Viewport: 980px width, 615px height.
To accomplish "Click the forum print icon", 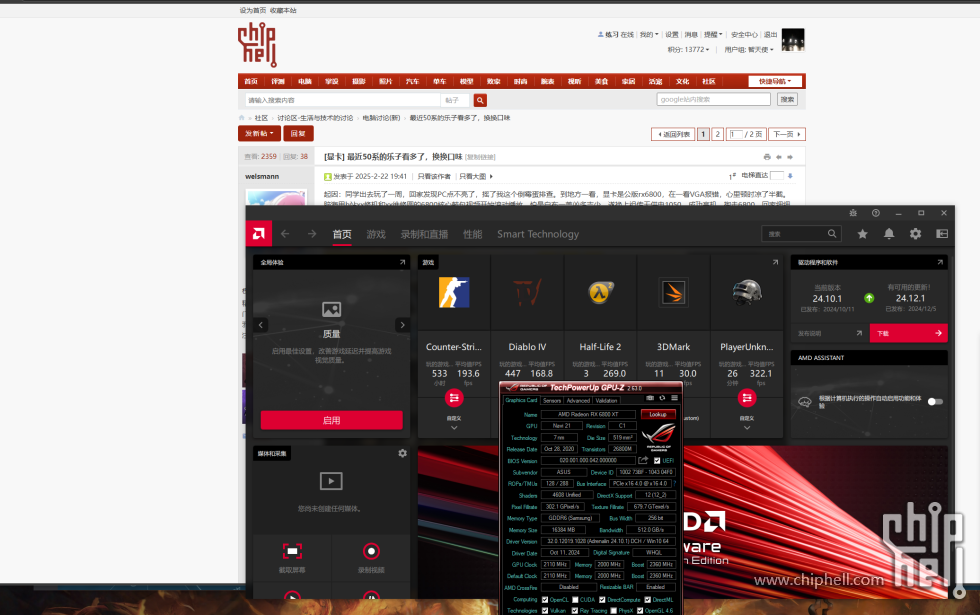I will click(767, 157).
